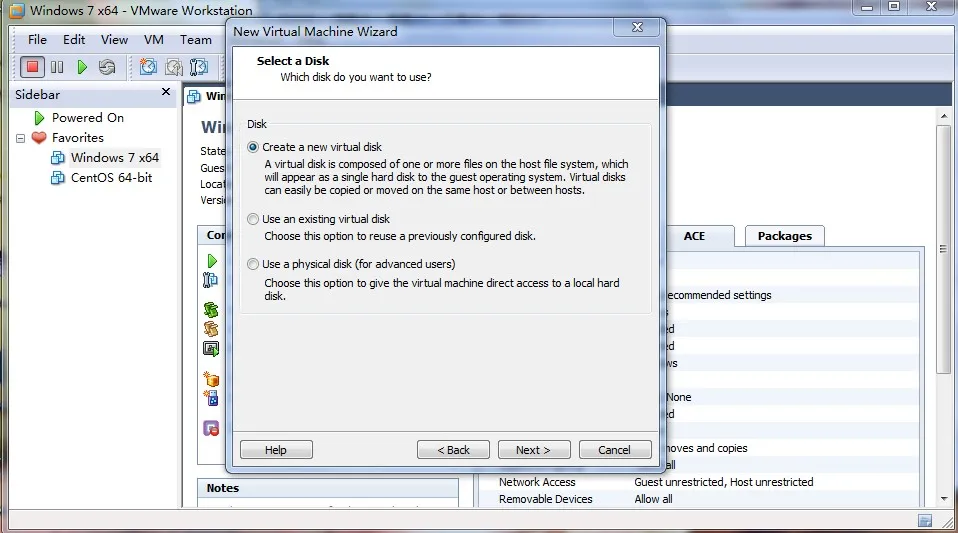The width and height of the screenshot is (958, 533).
Task: Click the scroll up arrow on the right
Action: (944, 116)
